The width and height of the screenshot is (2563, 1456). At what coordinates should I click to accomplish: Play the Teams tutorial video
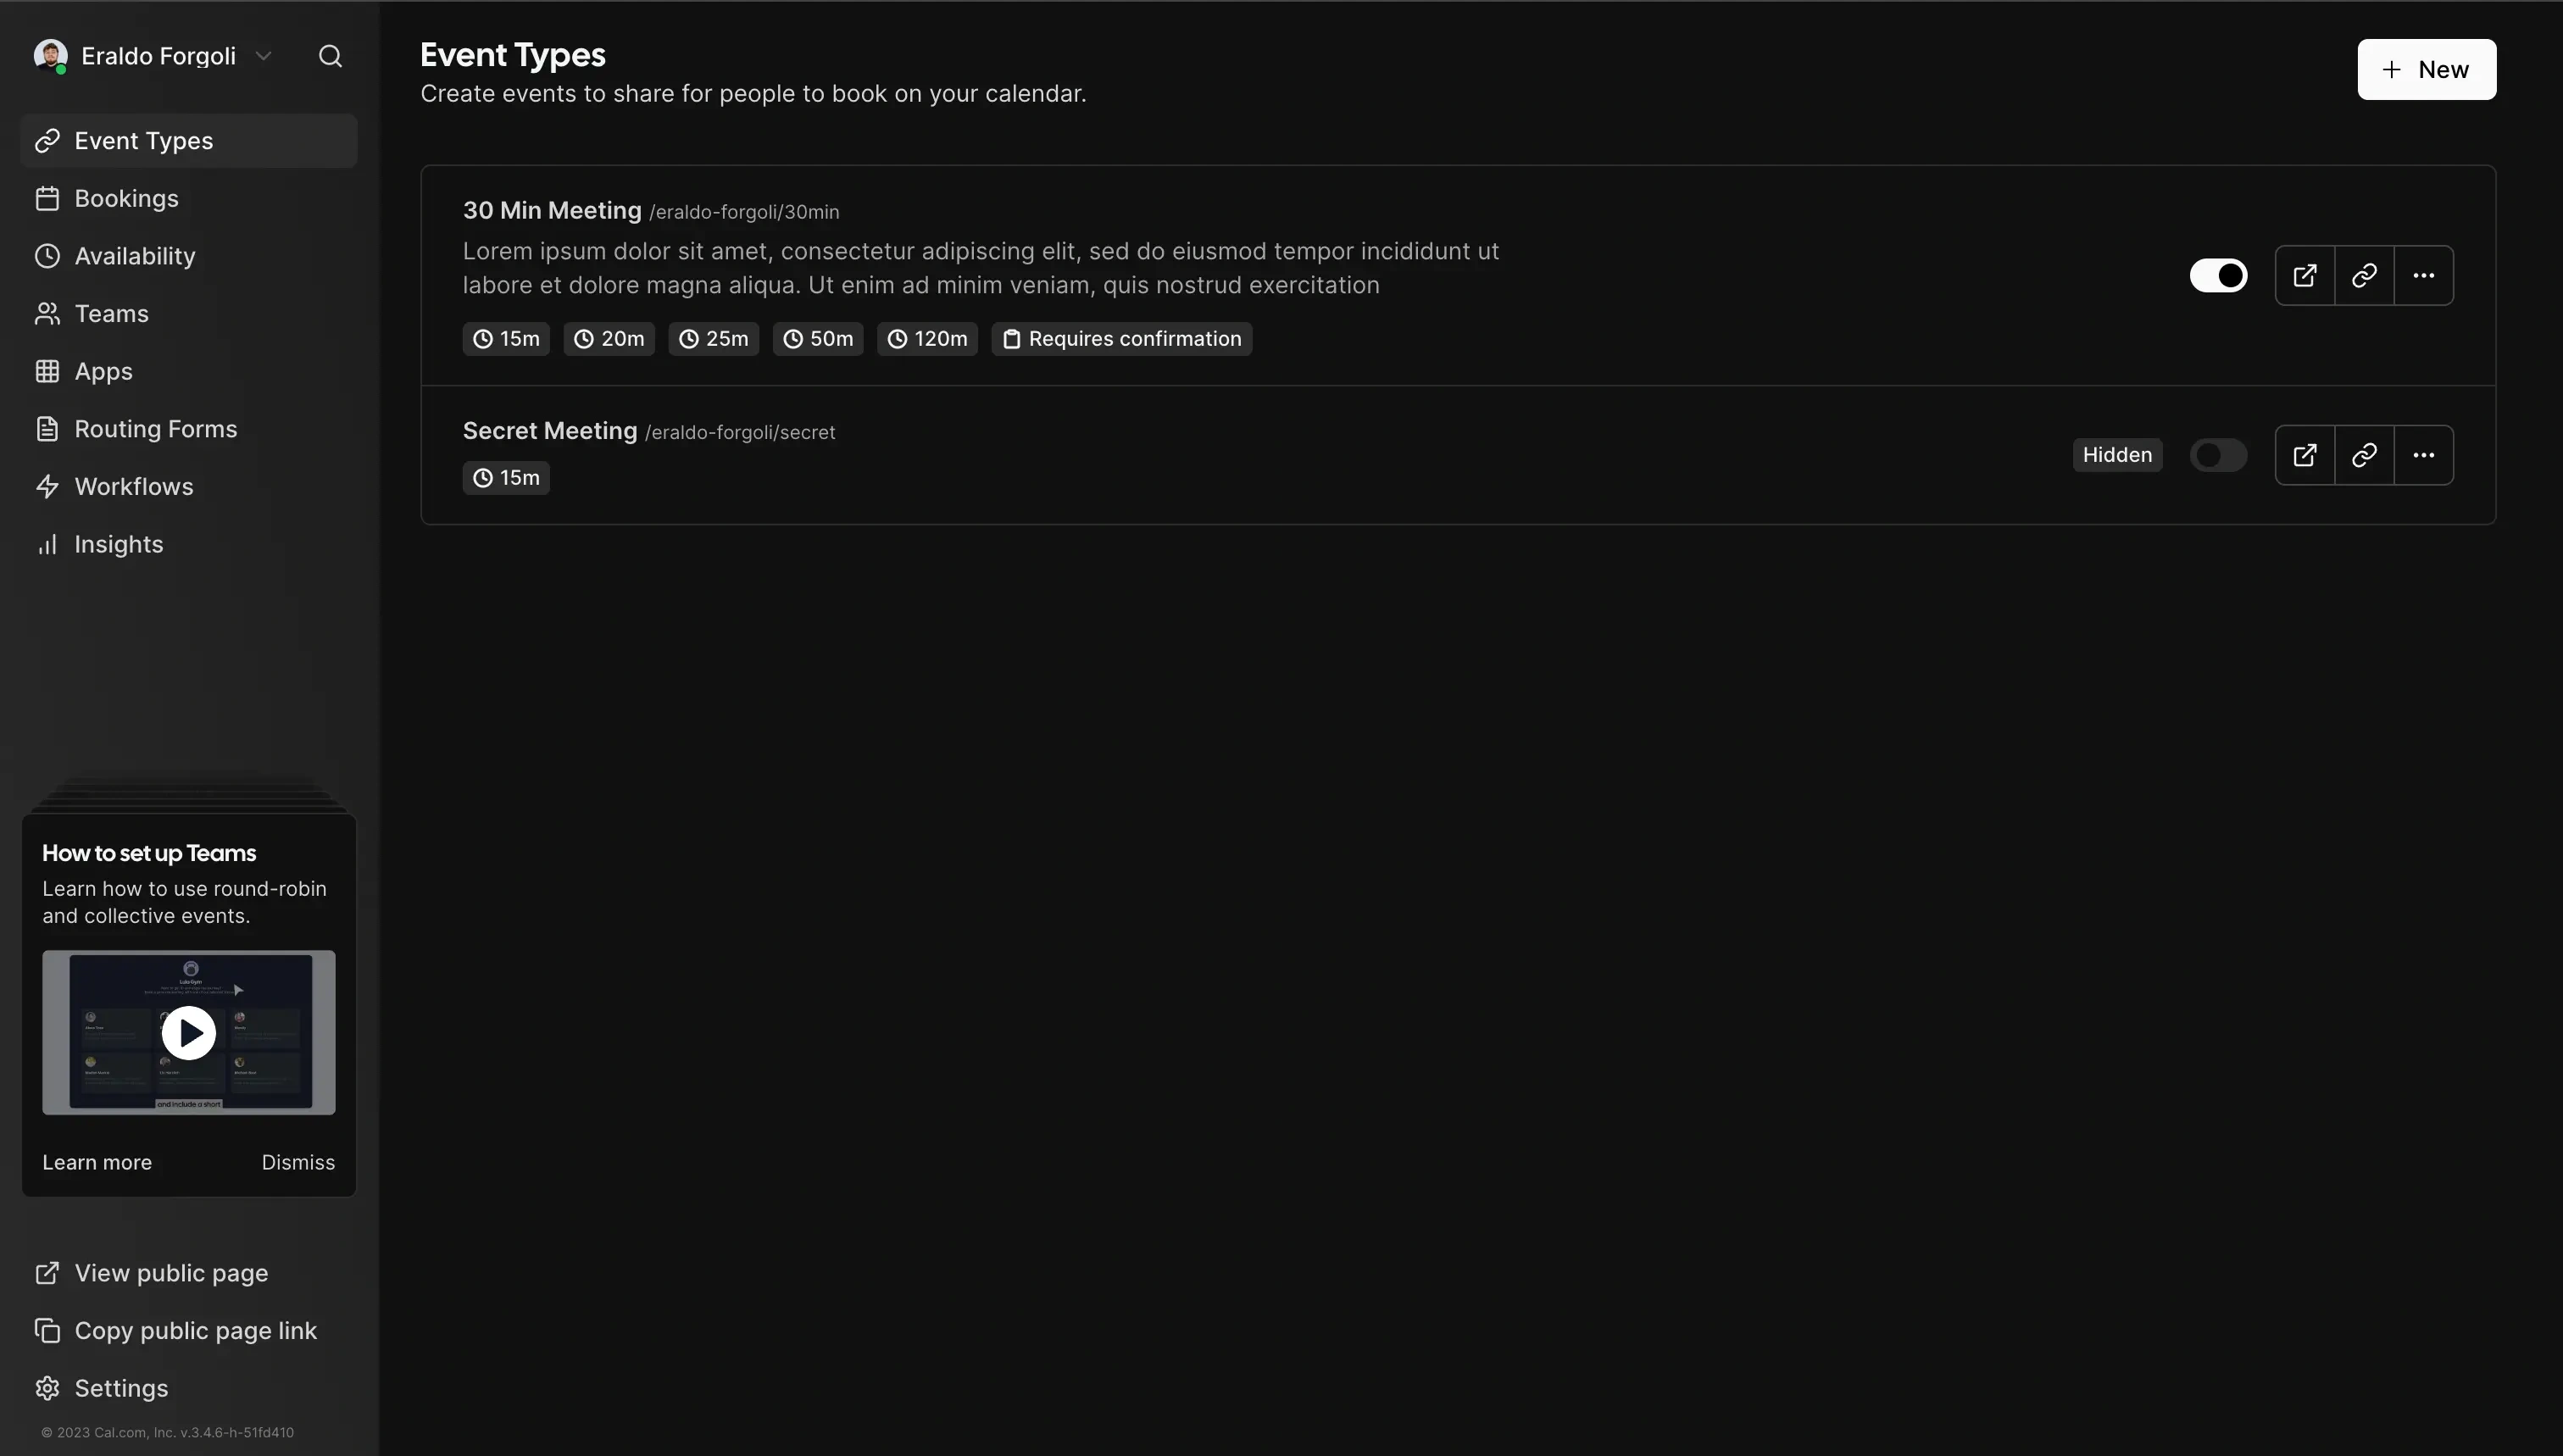point(188,1031)
